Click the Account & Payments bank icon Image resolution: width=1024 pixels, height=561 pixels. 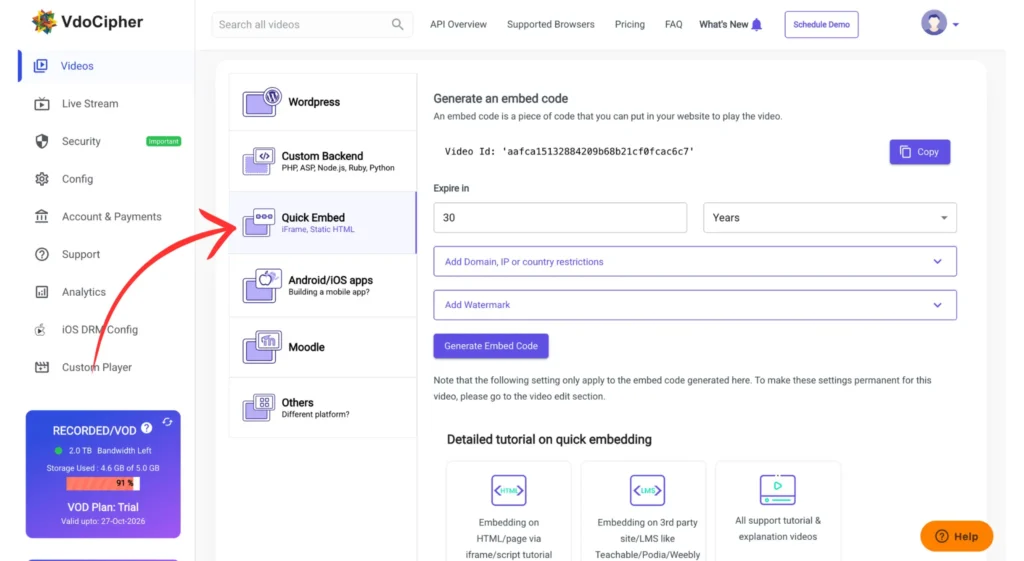point(42,216)
